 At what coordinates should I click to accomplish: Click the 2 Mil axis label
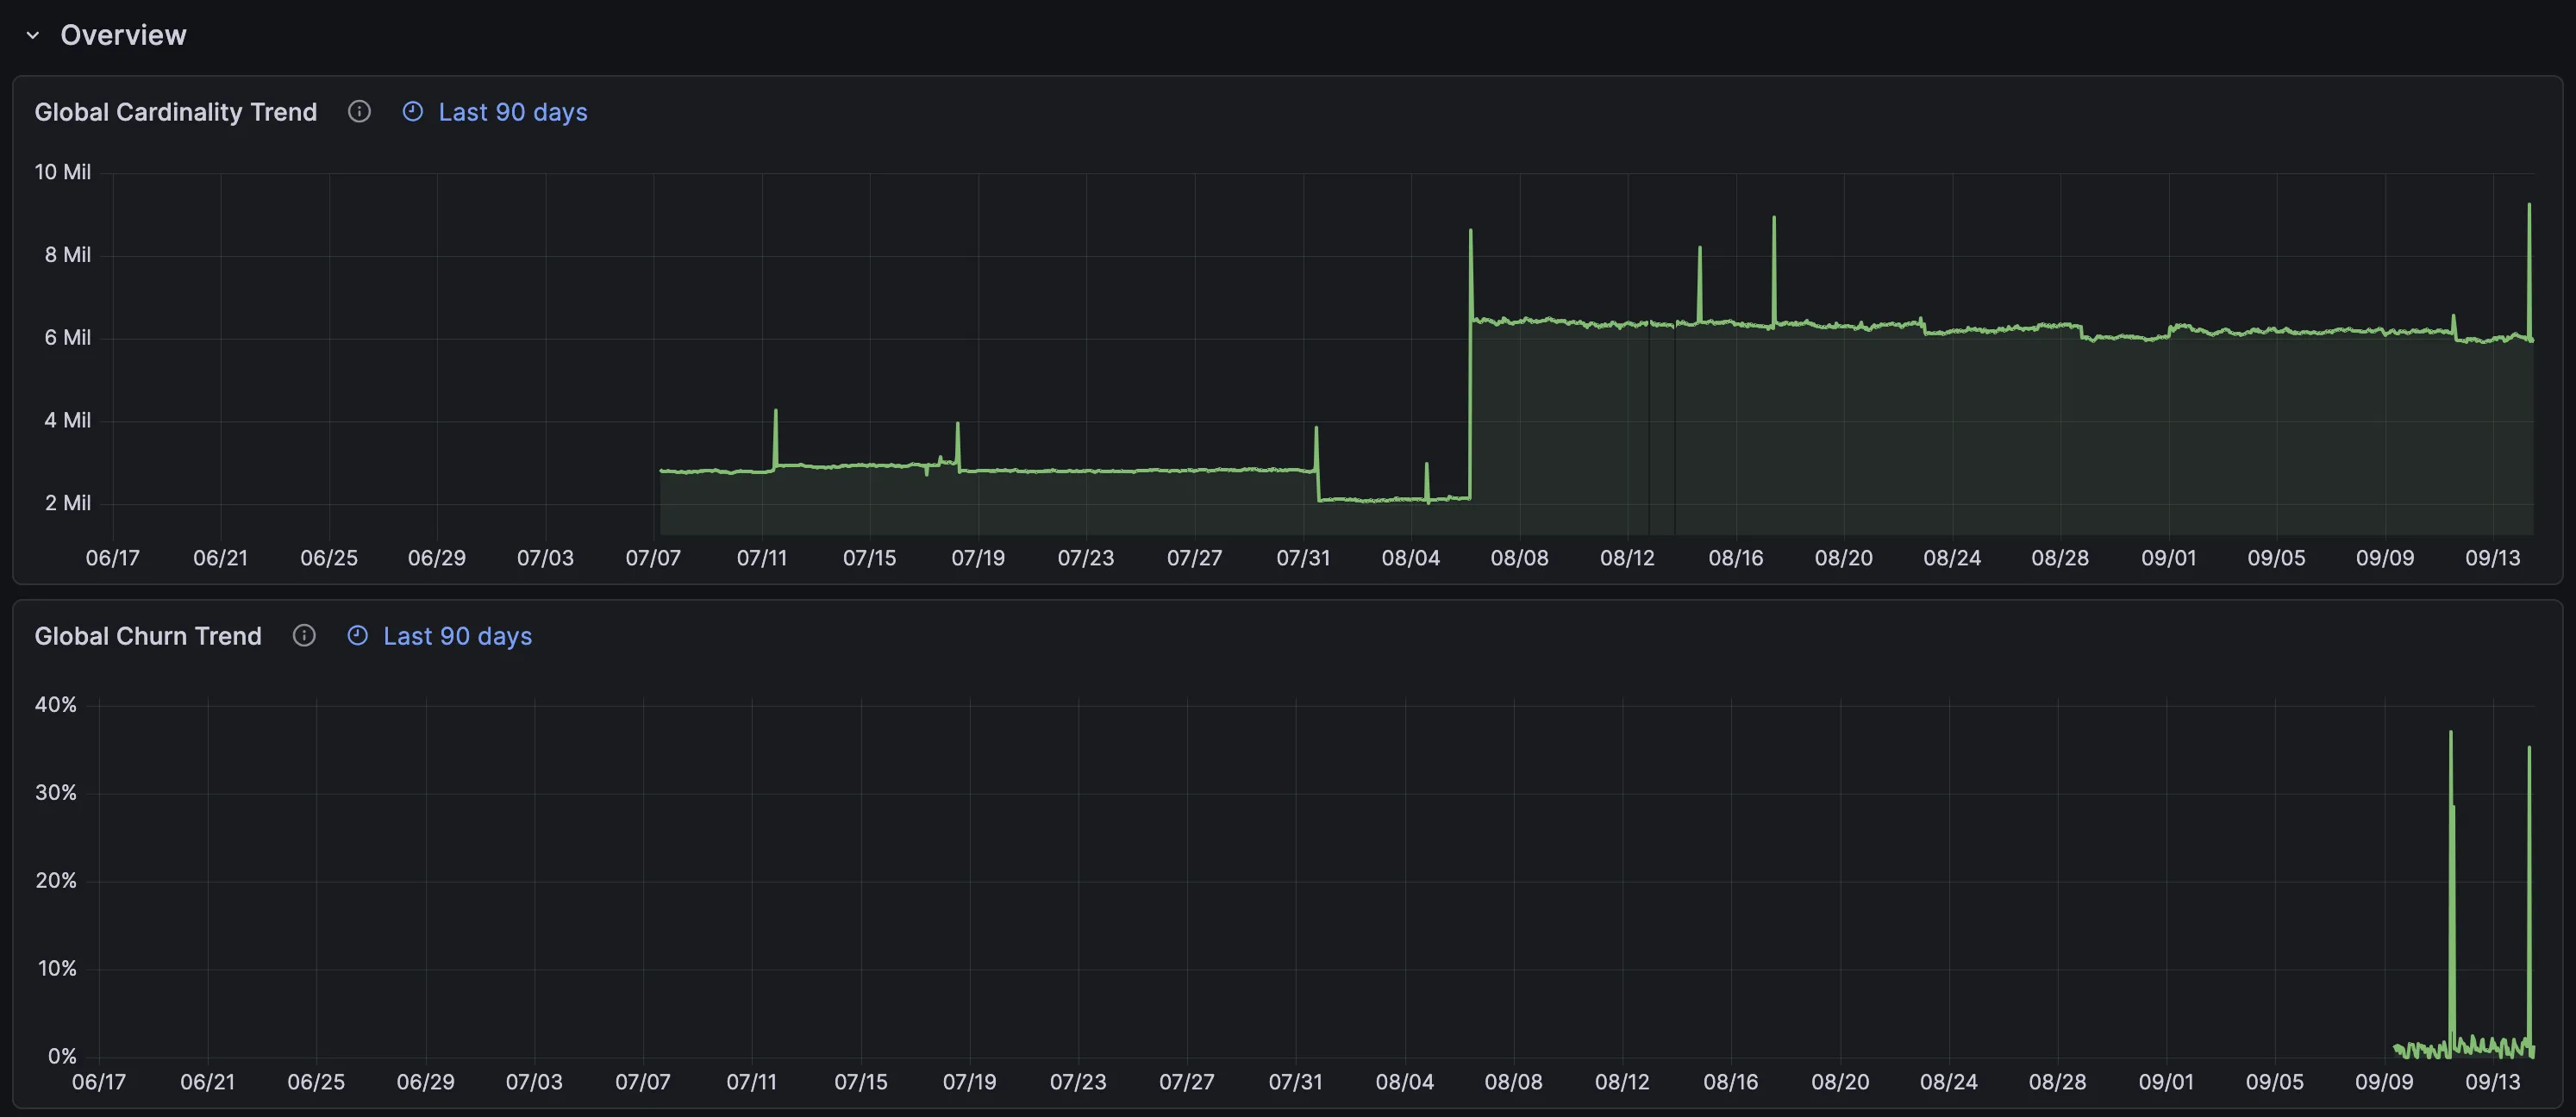coord(68,503)
